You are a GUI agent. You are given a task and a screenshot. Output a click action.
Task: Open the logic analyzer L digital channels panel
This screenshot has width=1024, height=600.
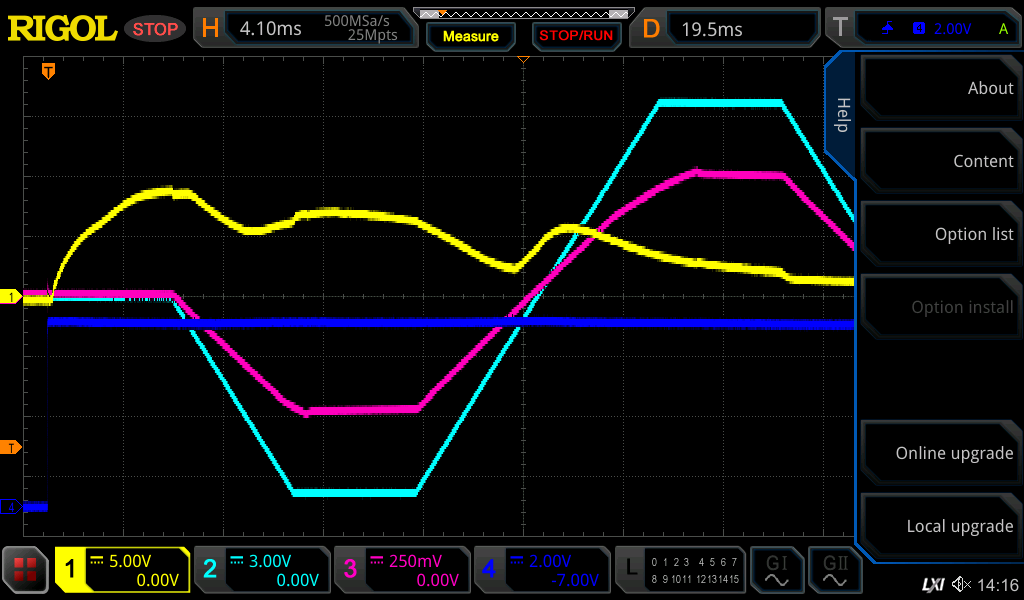[680, 570]
